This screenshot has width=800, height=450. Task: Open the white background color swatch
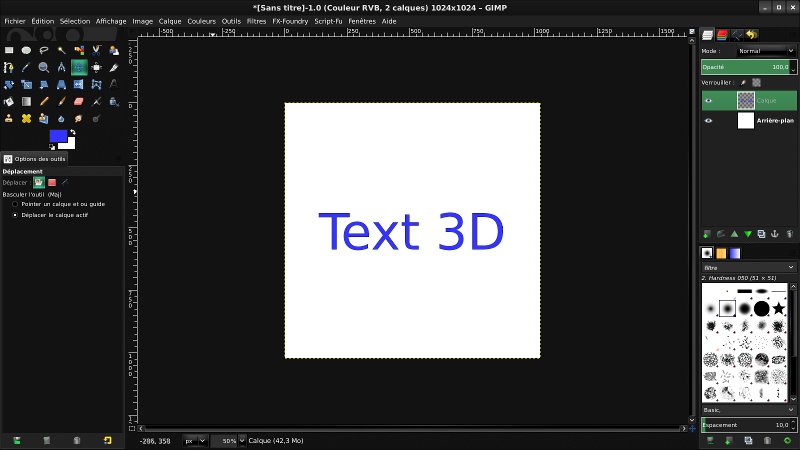click(70, 144)
